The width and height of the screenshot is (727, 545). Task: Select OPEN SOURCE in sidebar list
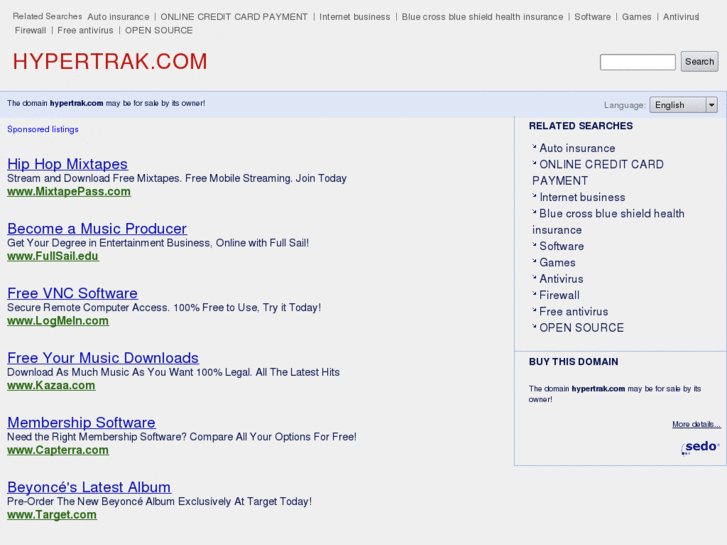click(581, 328)
